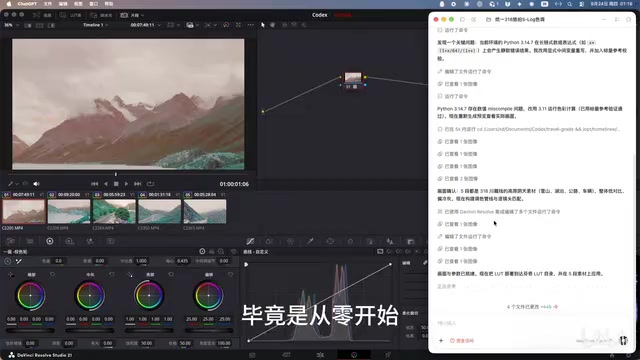Click the auto balance button in primaries

click(8, 261)
